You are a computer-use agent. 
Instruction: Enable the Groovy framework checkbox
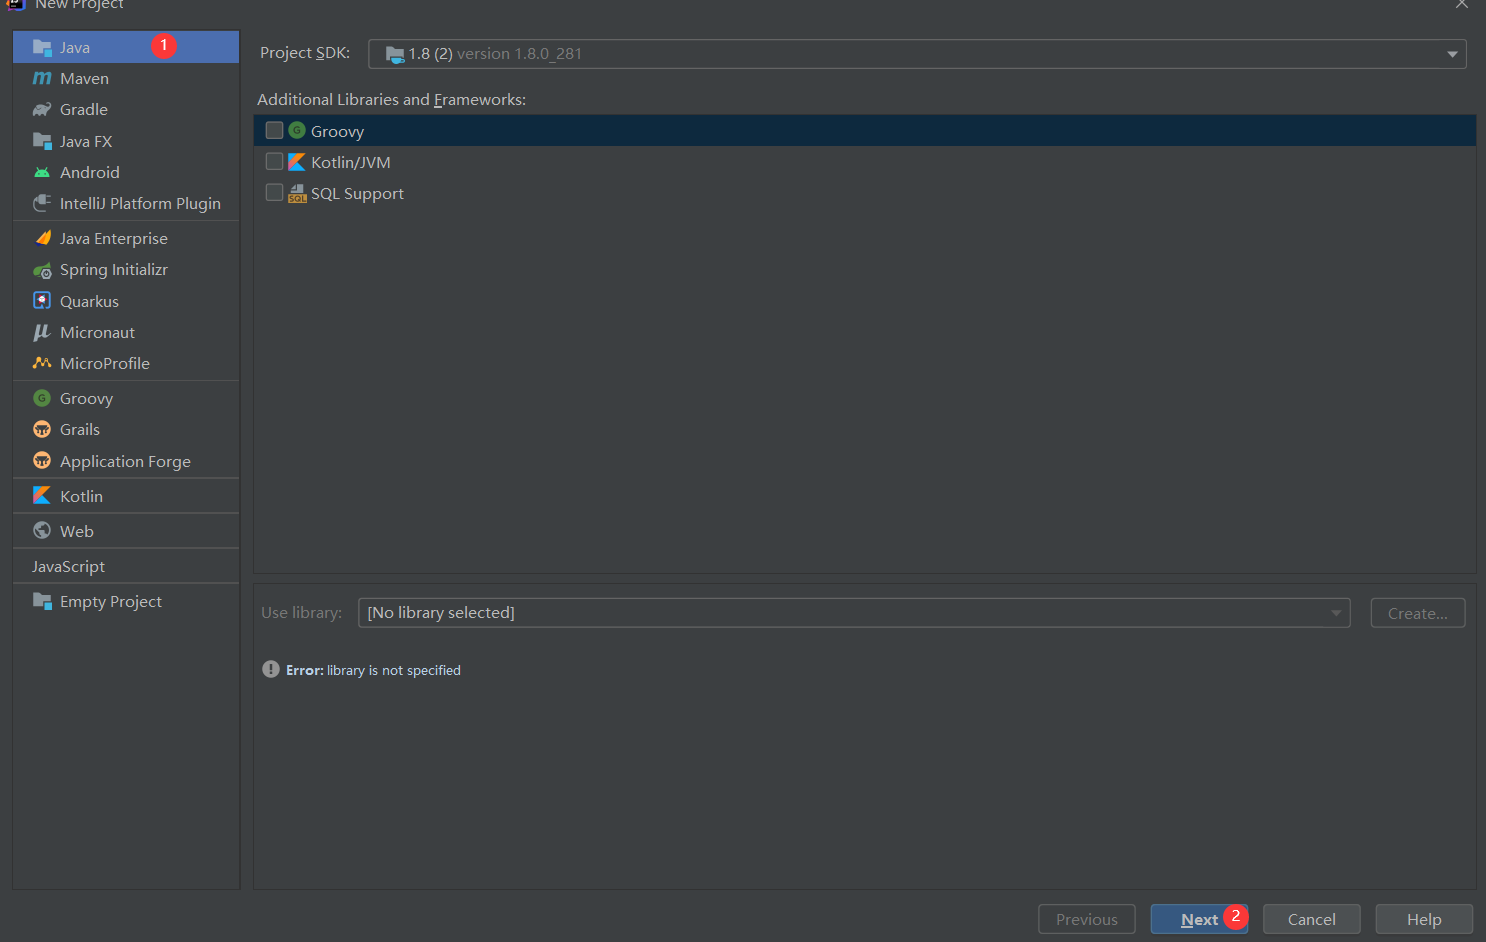coord(274,130)
